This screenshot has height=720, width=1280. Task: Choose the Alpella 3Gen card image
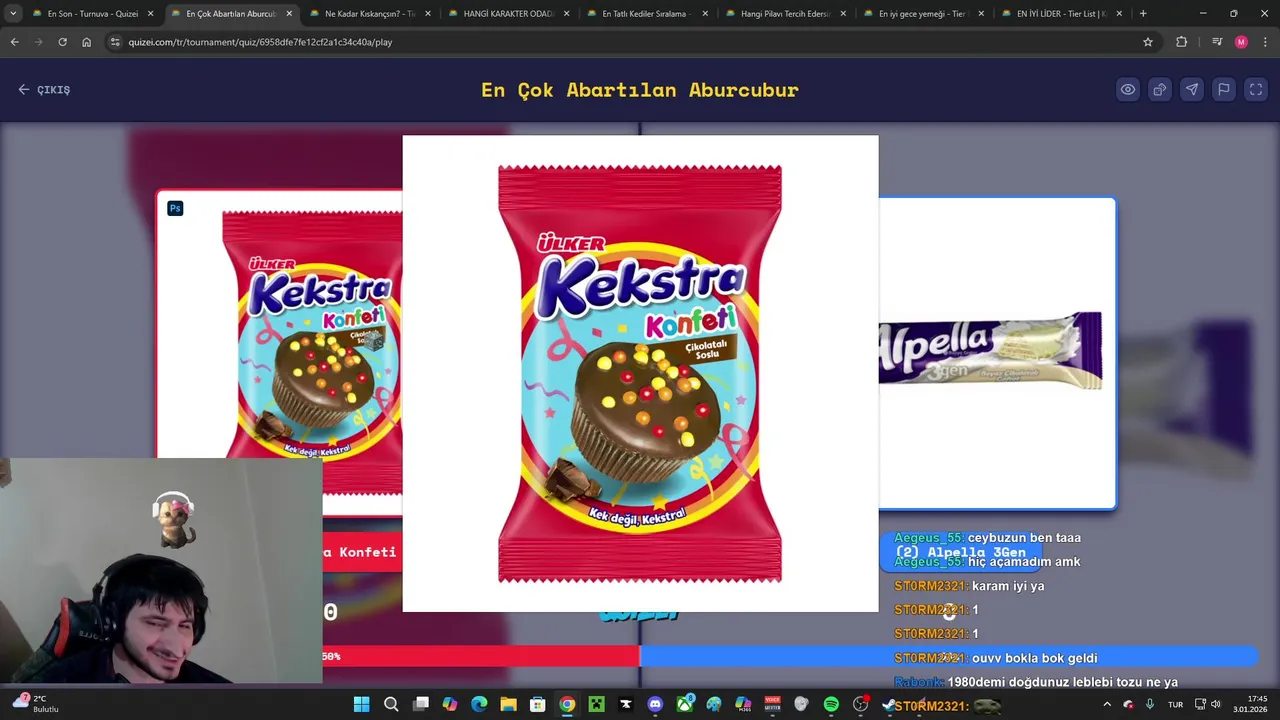tap(996, 353)
